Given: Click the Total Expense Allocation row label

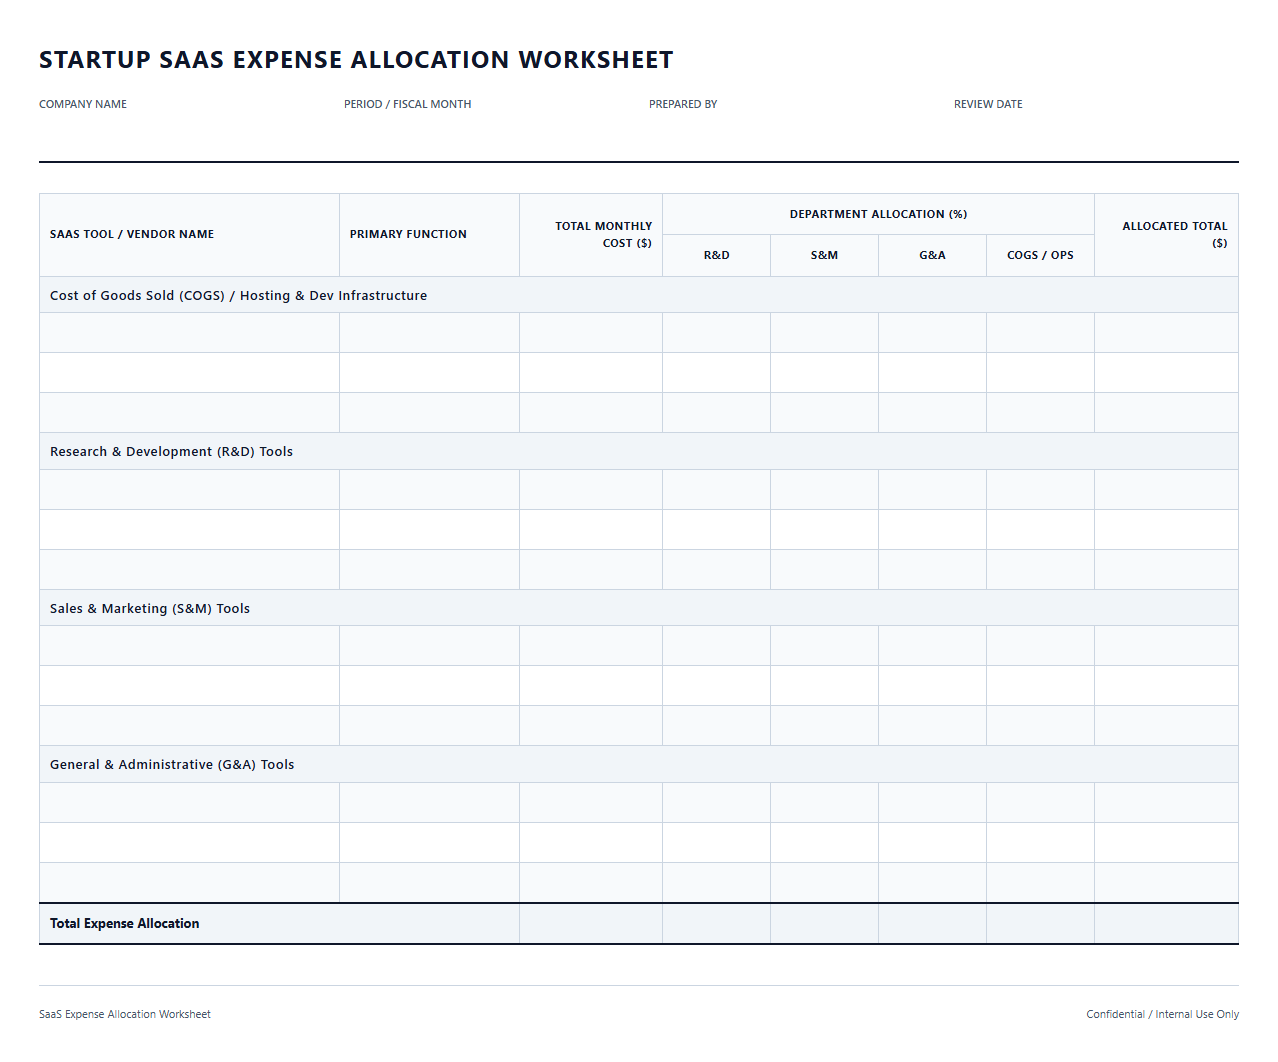Looking at the screenshot, I should (125, 924).
